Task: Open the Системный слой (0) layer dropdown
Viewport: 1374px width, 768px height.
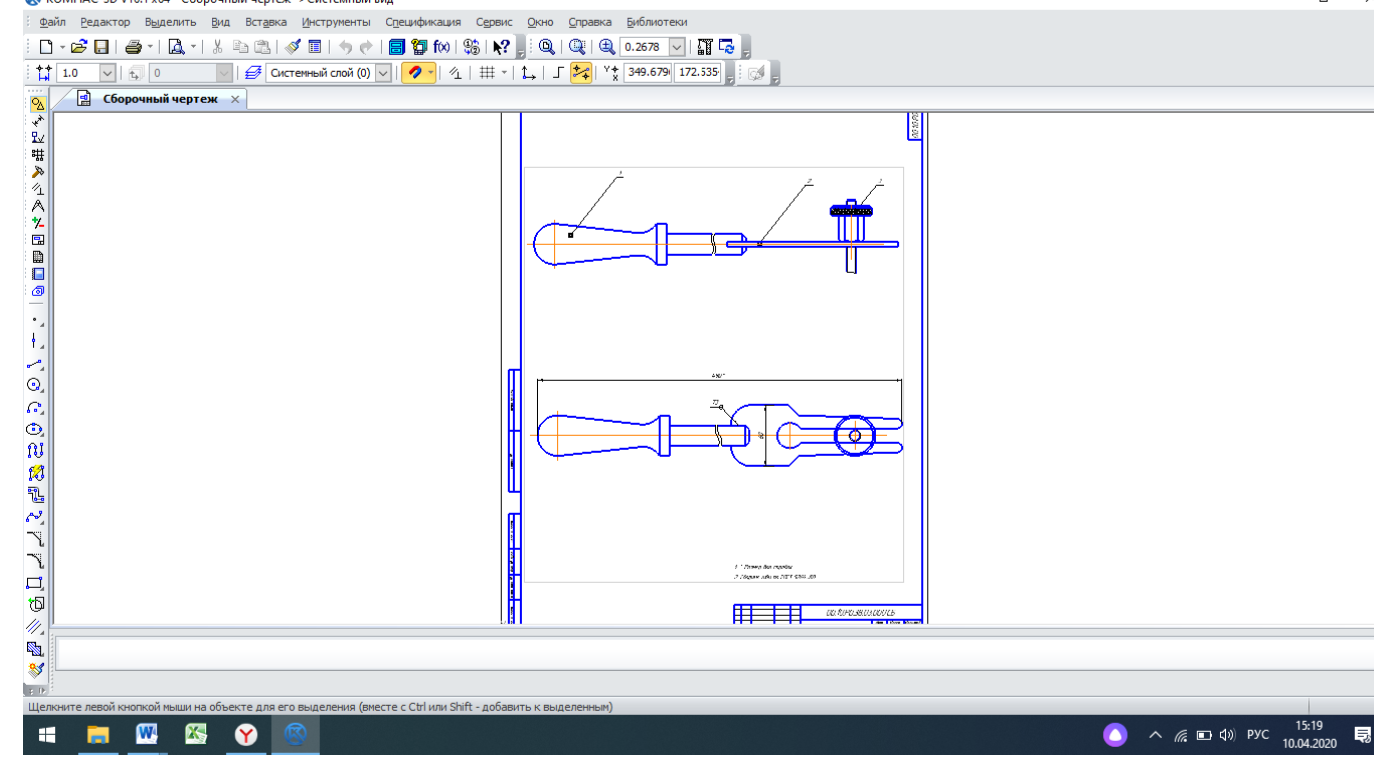Action: click(383, 73)
